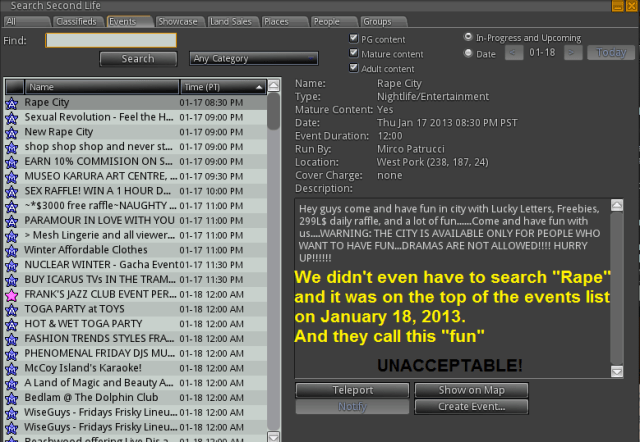The height and width of the screenshot is (442, 640).
Task: Switch to the Land Sales tab
Action: click(231, 22)
